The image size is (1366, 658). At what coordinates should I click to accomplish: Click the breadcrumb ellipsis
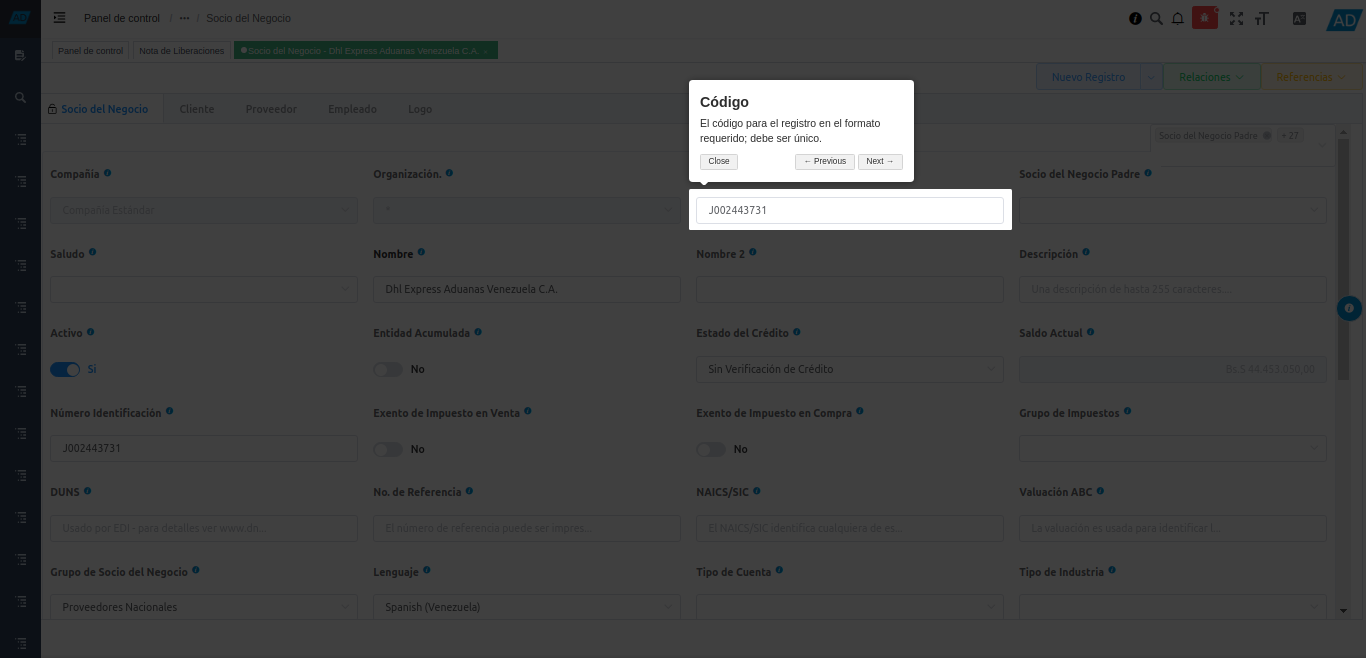184,18
